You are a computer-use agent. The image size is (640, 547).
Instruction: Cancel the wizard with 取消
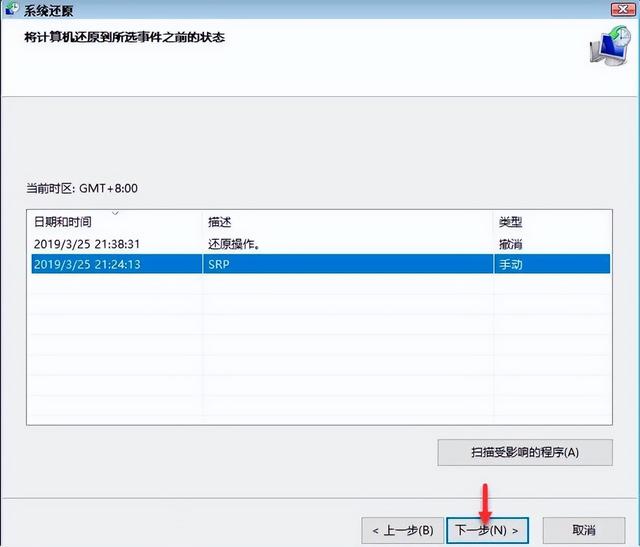click(584, 530)
